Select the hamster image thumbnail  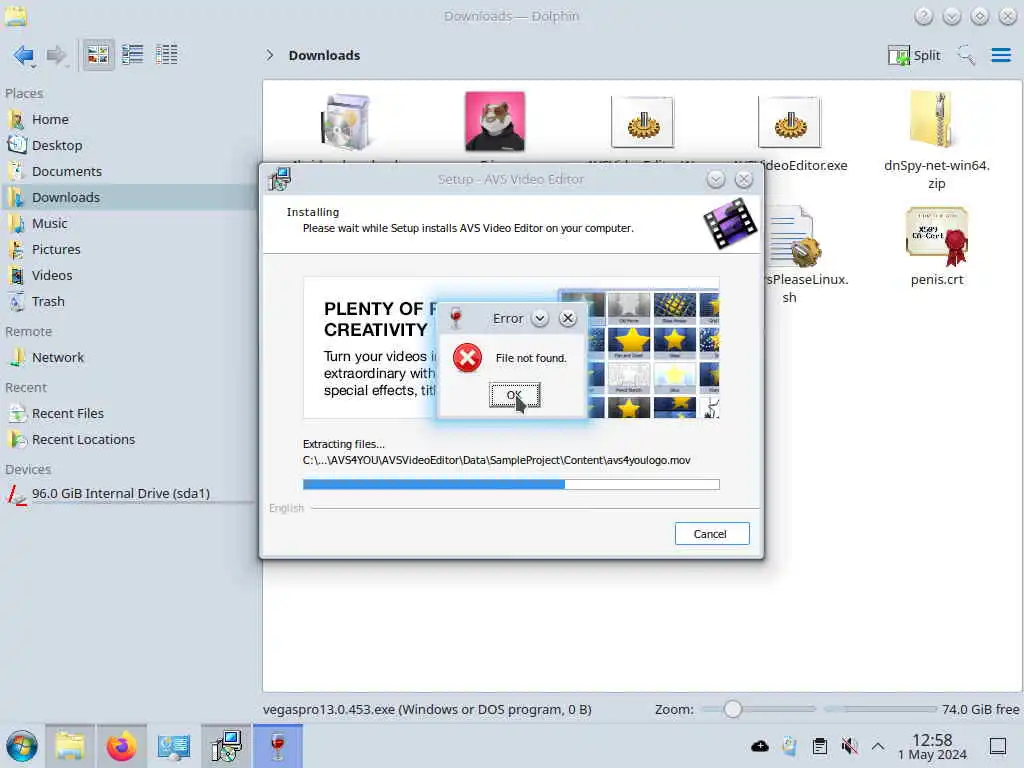[494, 121]
